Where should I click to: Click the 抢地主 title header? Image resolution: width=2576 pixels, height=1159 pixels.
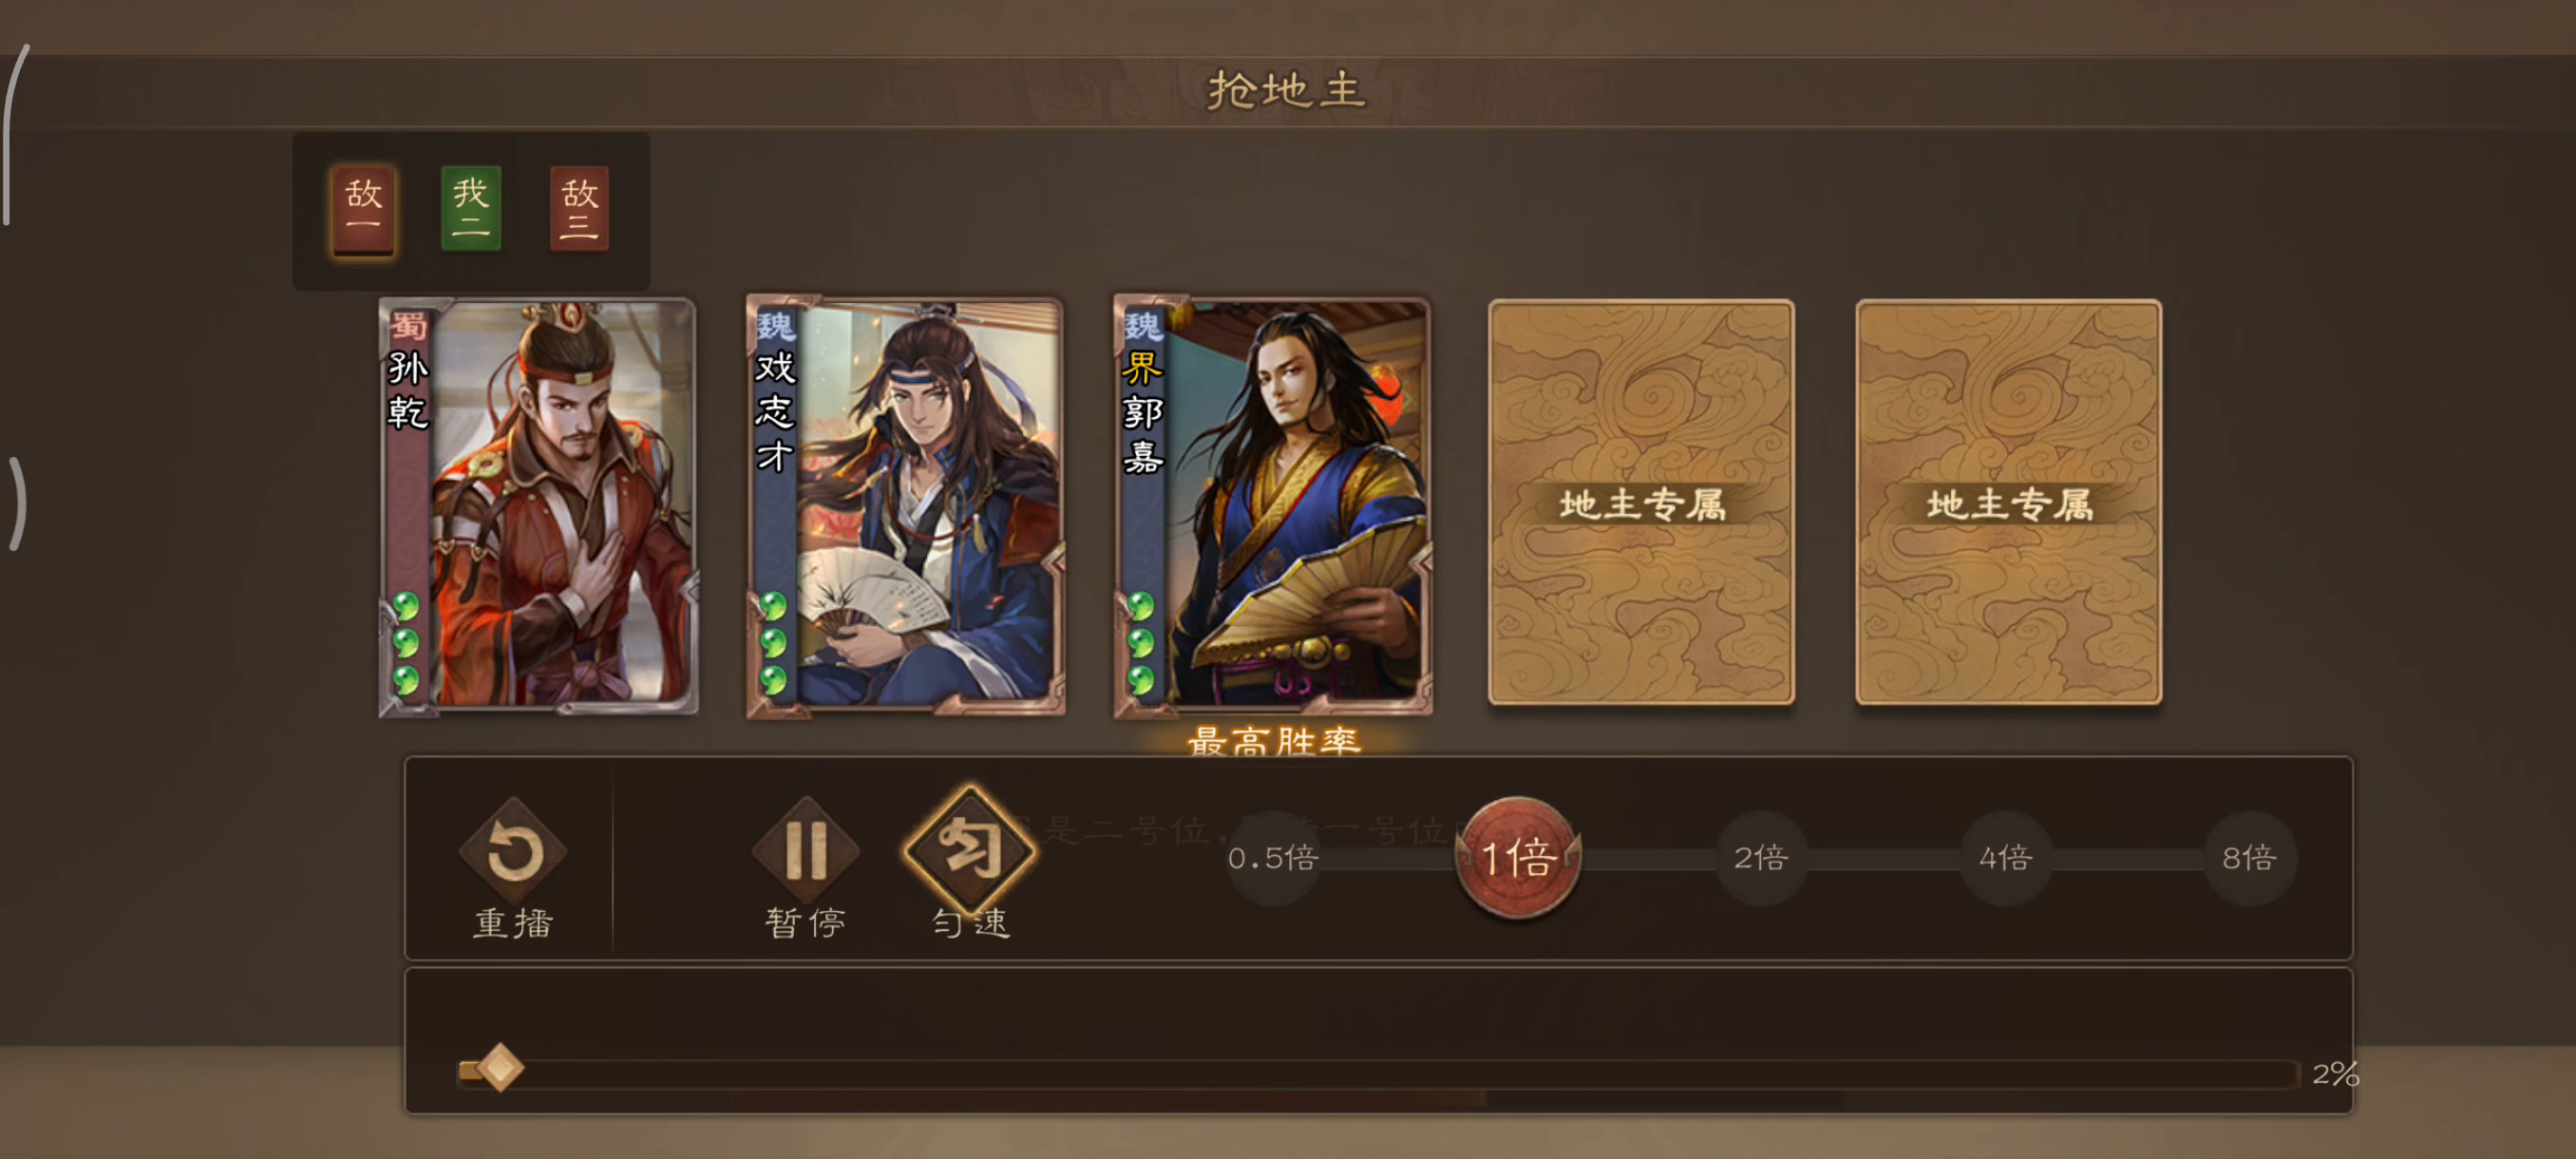click(x=1286, y=90)
